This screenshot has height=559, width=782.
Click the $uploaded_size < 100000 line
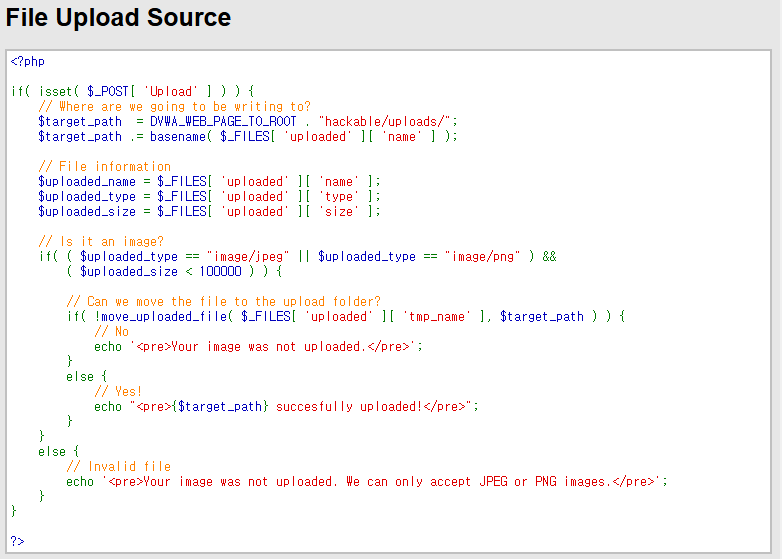click(x=175, y=271)
